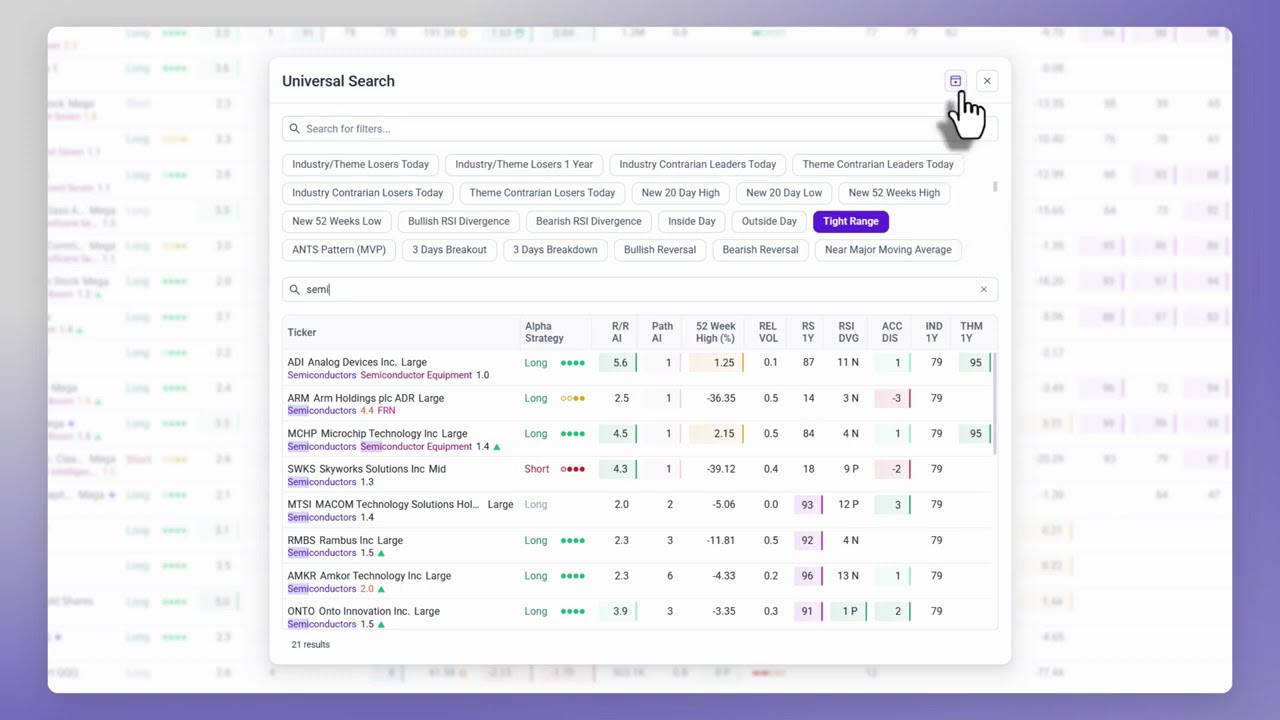This screenshot has height=720, width=1280.
Task: Choose Bearish RSI Divergence filter
Action: coord(588,221)
